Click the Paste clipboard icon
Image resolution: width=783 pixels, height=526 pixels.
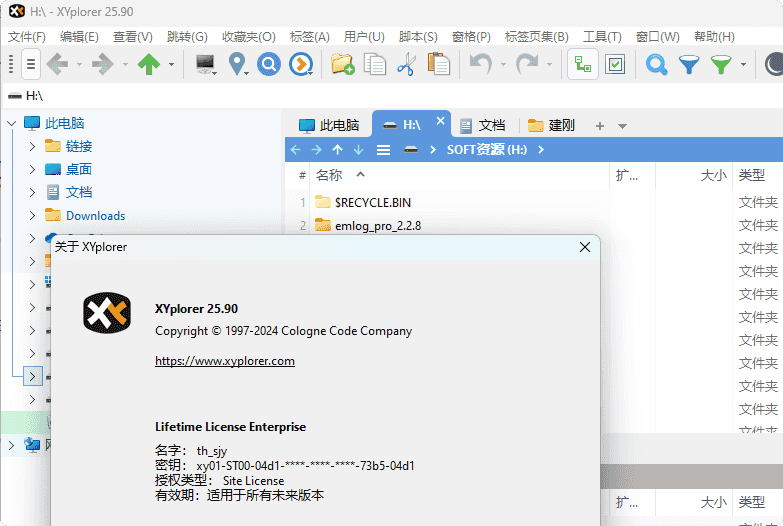(x=438, y=64)
